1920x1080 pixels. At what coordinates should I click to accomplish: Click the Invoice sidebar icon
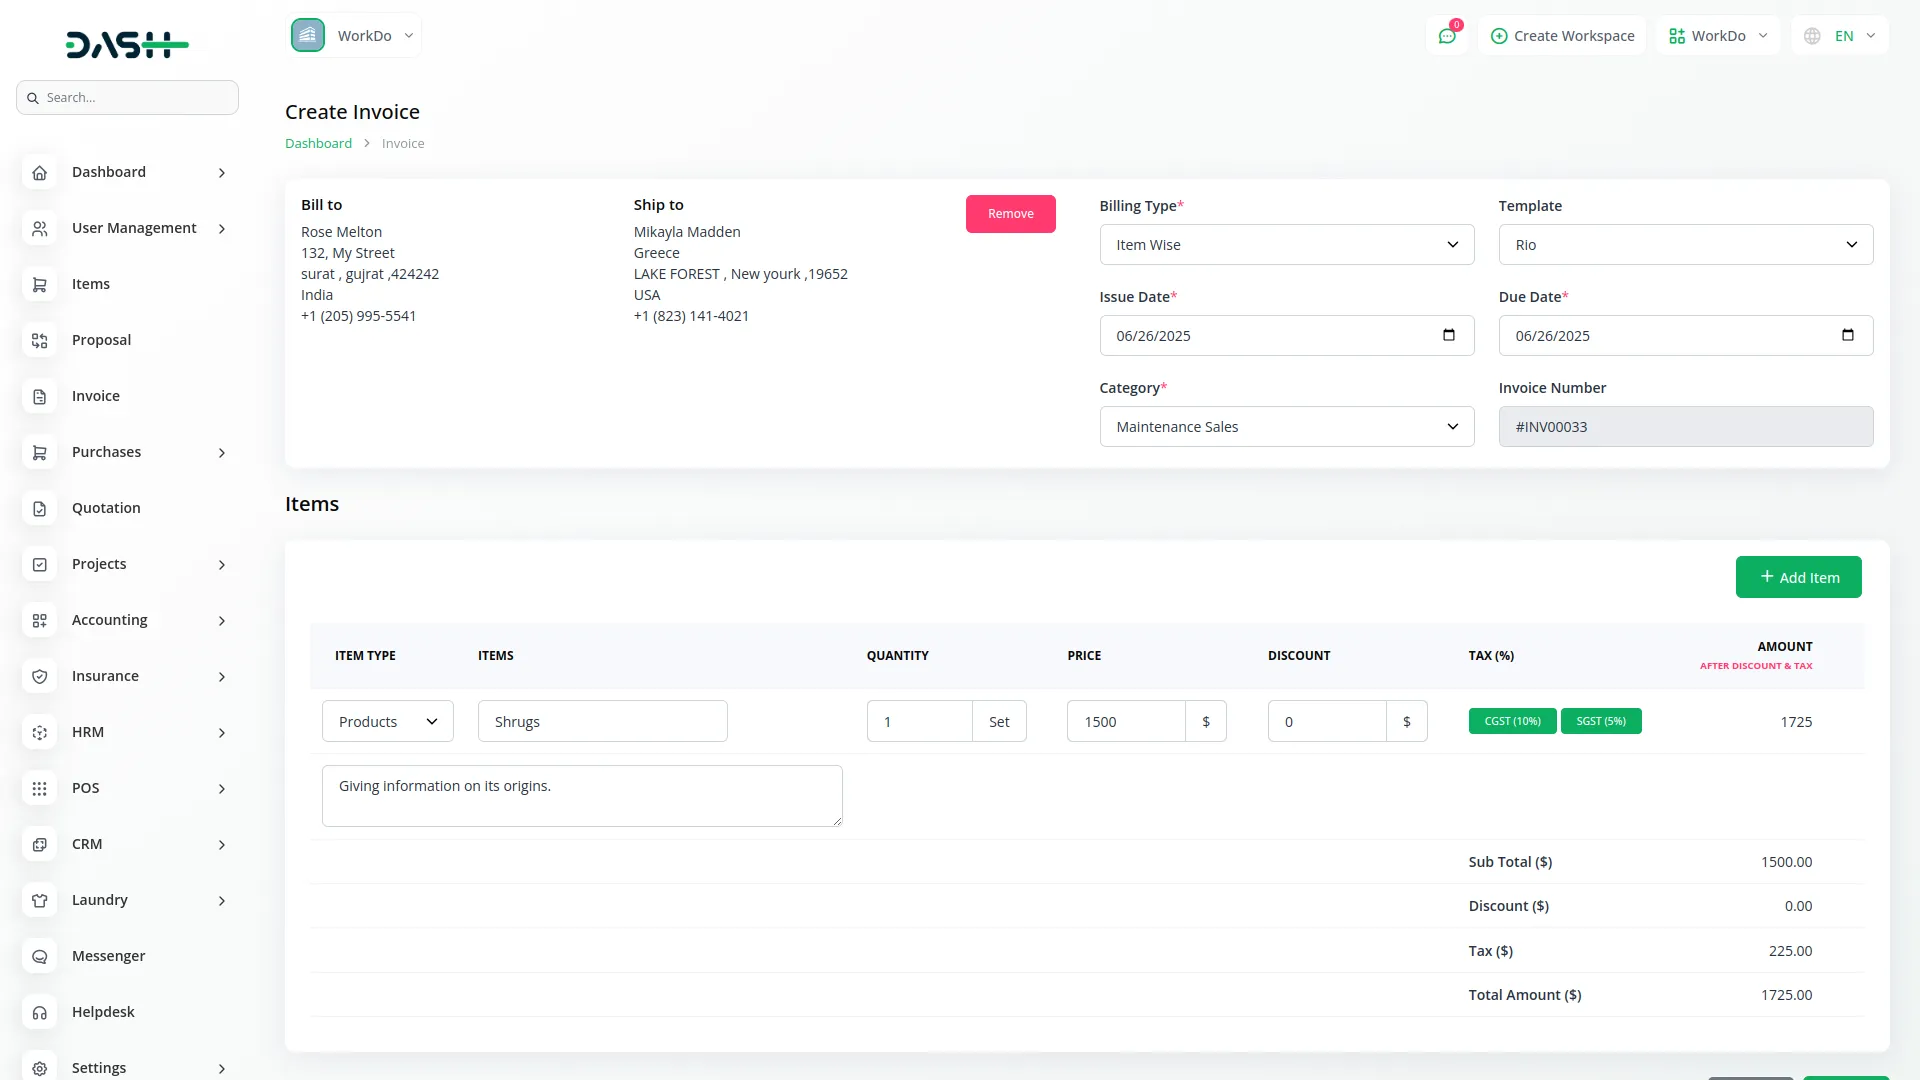pyautogui.click(x=39, y=397)
